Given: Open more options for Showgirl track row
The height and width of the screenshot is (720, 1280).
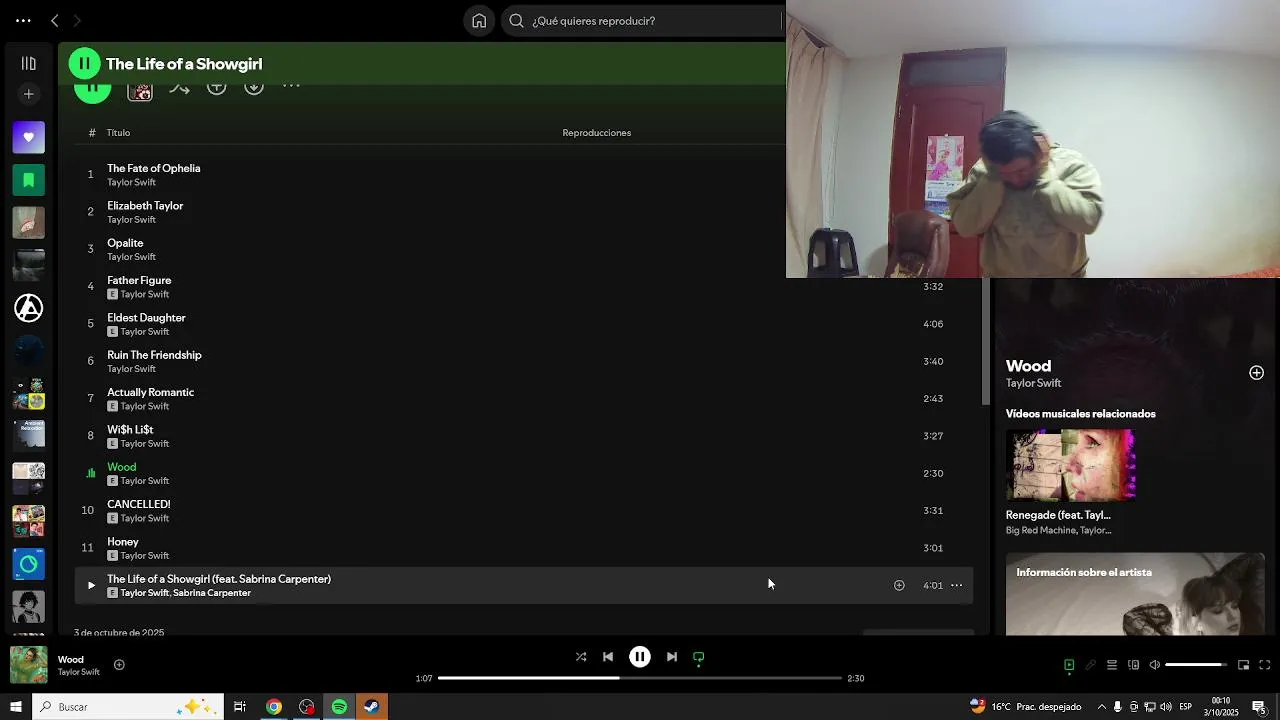Looking at the screenshot, I should tap(956, 585).
